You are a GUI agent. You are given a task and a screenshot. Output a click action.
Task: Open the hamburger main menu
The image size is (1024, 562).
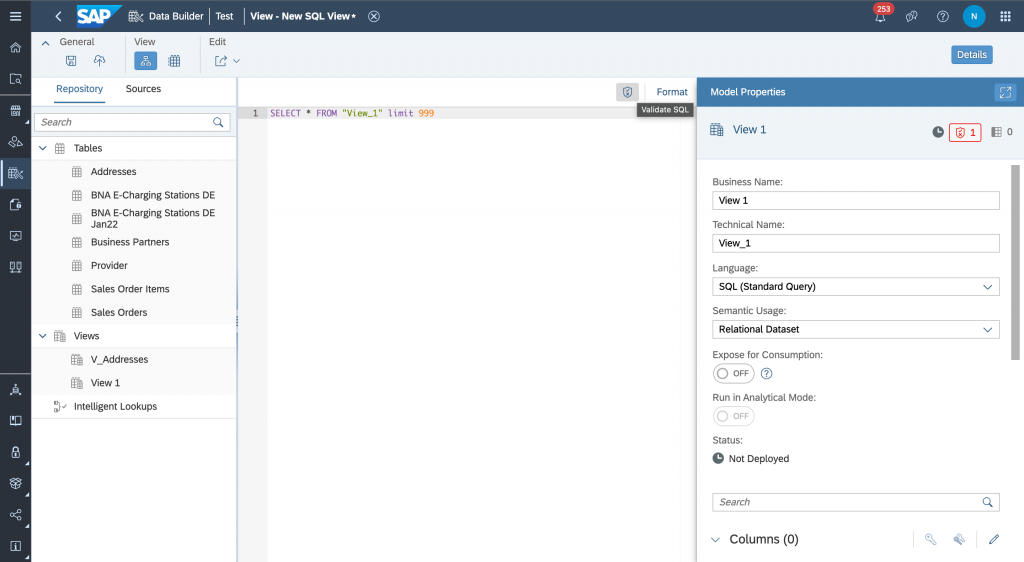point(16,16)
